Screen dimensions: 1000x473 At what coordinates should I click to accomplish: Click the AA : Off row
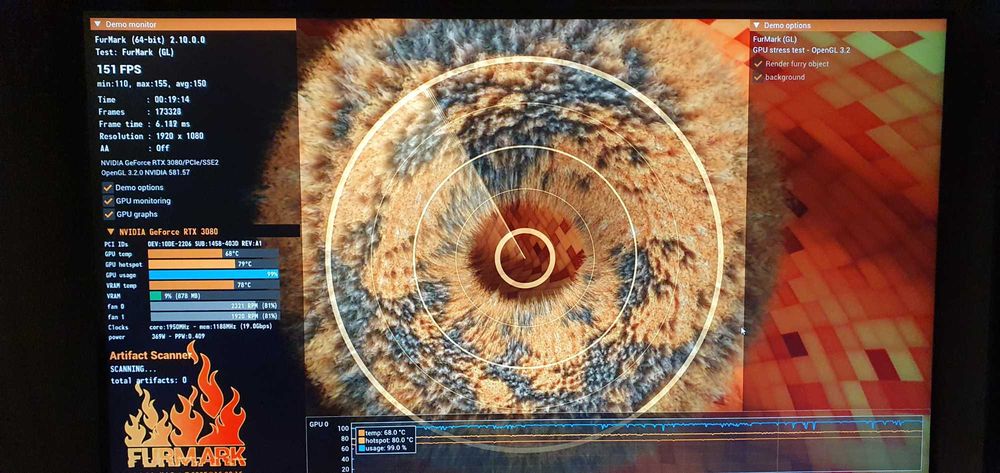click(134, 149)
